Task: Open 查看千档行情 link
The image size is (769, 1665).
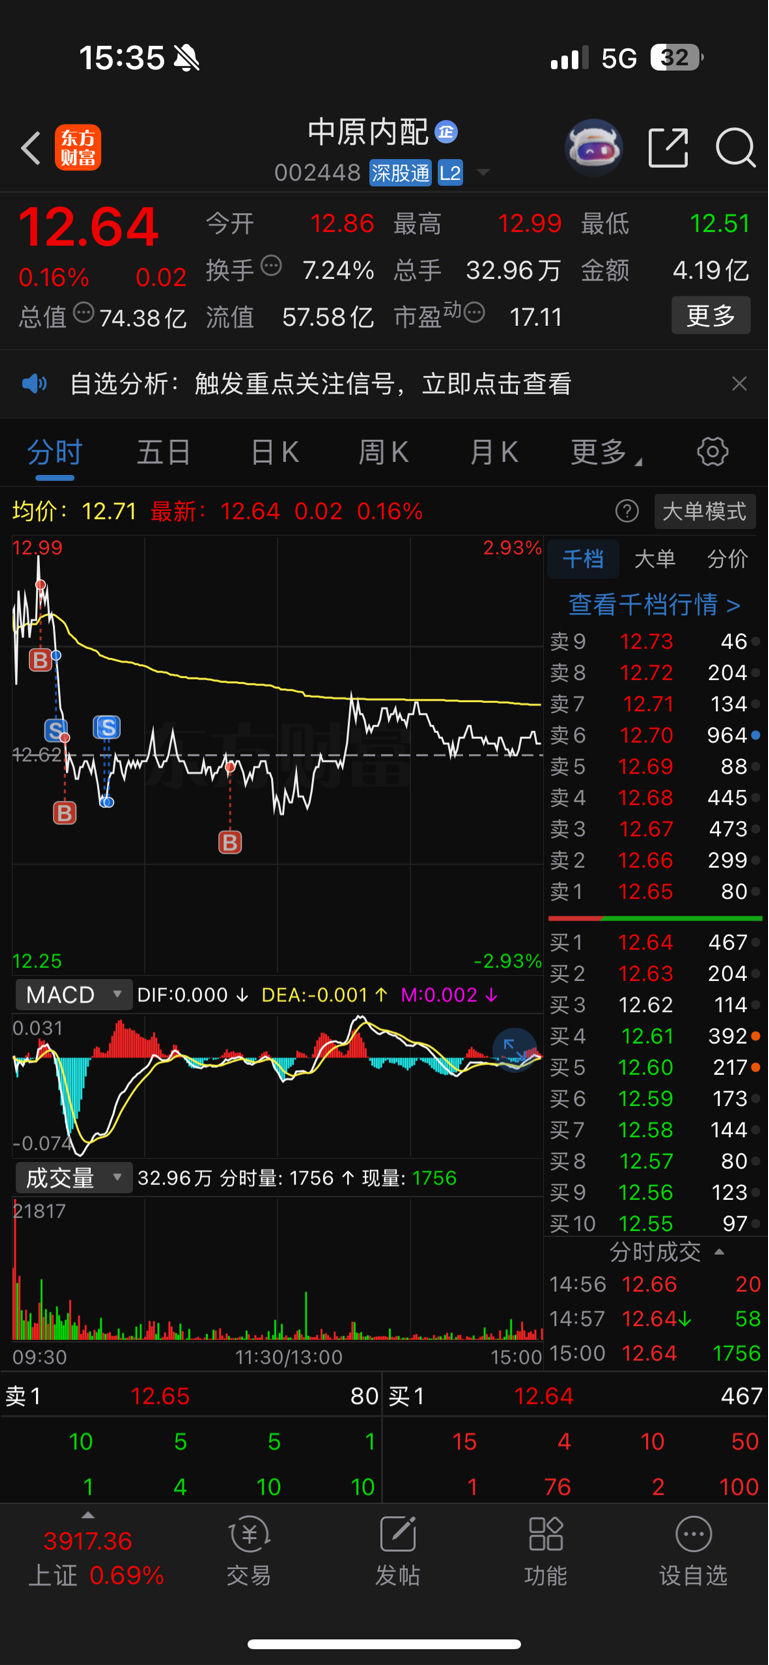Action: click(x=654, y=604)
